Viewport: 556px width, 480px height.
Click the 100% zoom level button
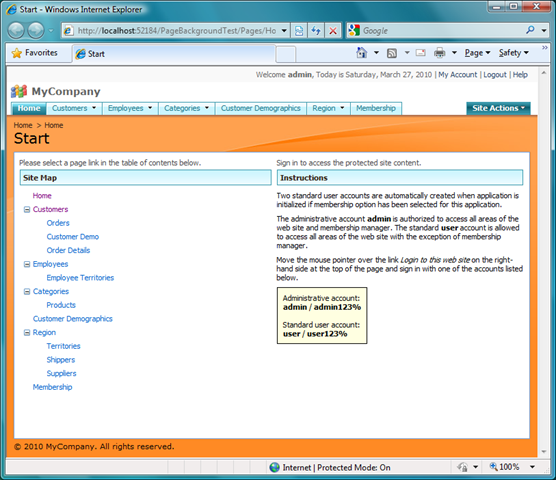coord(505,467)
